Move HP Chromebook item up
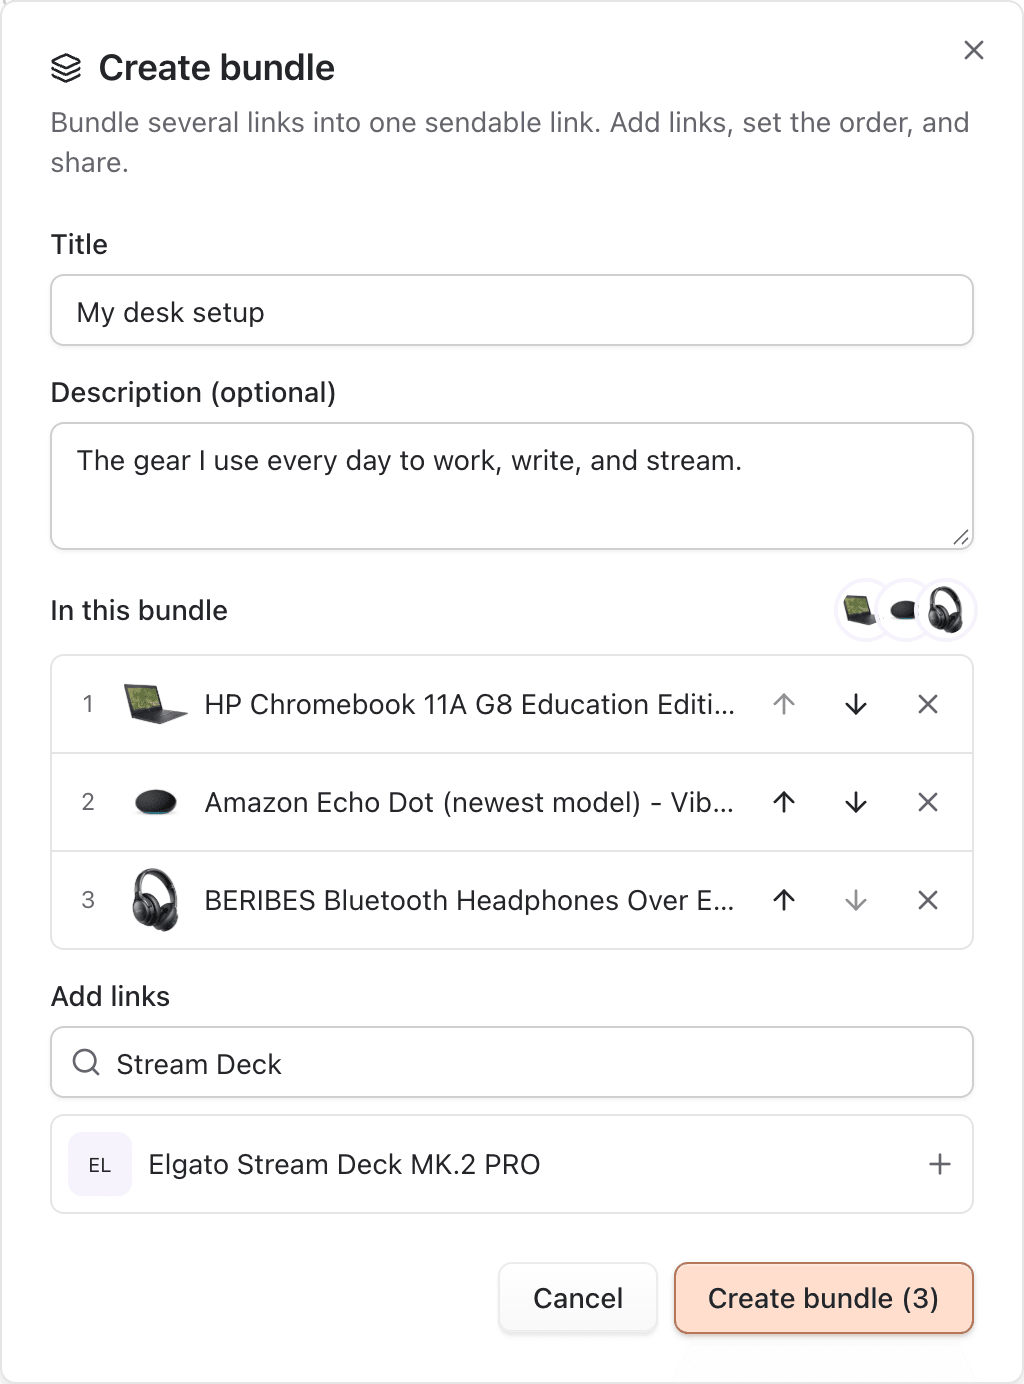The image size is (1024, 1384). coord(784,705)
